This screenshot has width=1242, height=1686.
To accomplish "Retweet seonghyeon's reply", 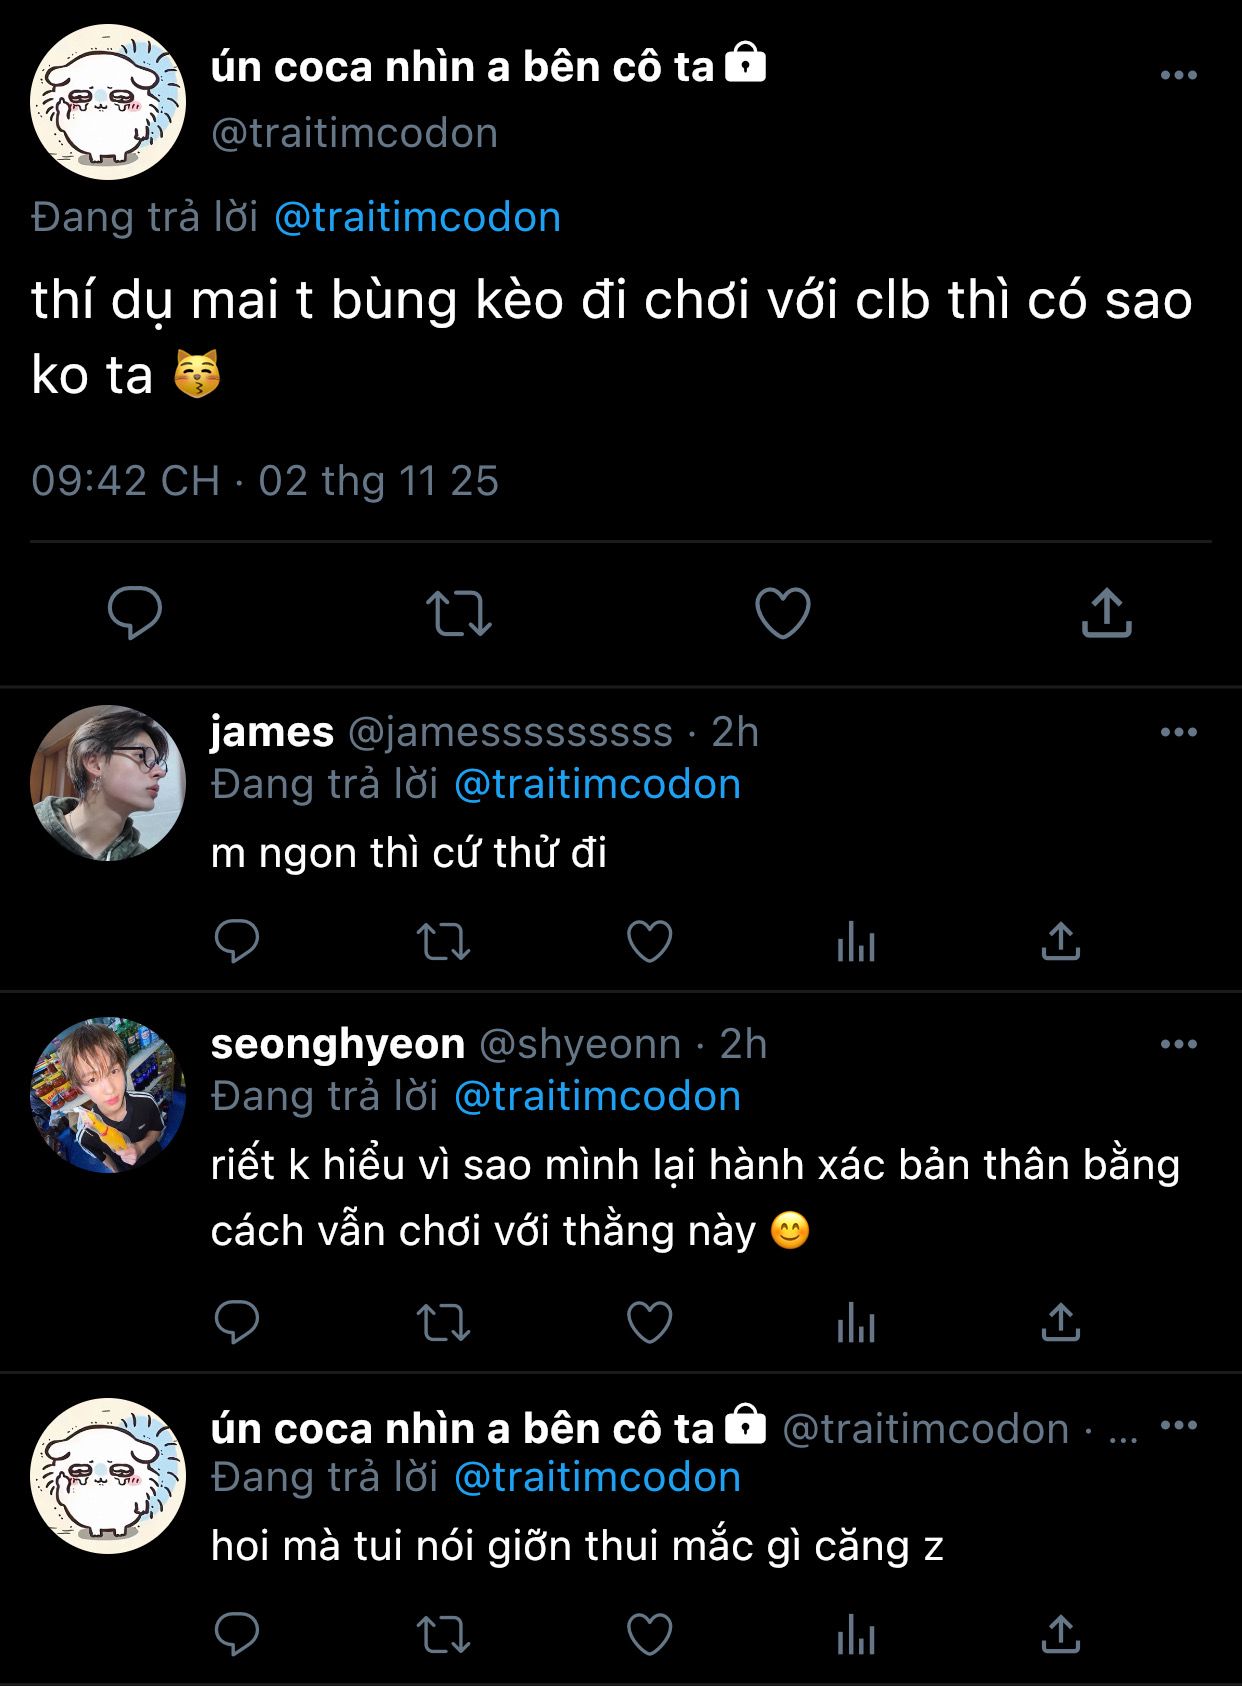I will (x=443, y=1322).
